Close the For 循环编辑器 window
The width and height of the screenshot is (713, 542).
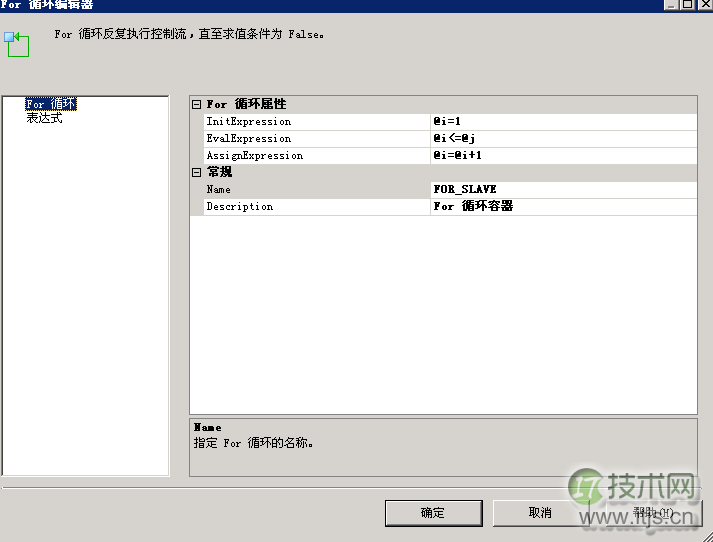point(706,4)
